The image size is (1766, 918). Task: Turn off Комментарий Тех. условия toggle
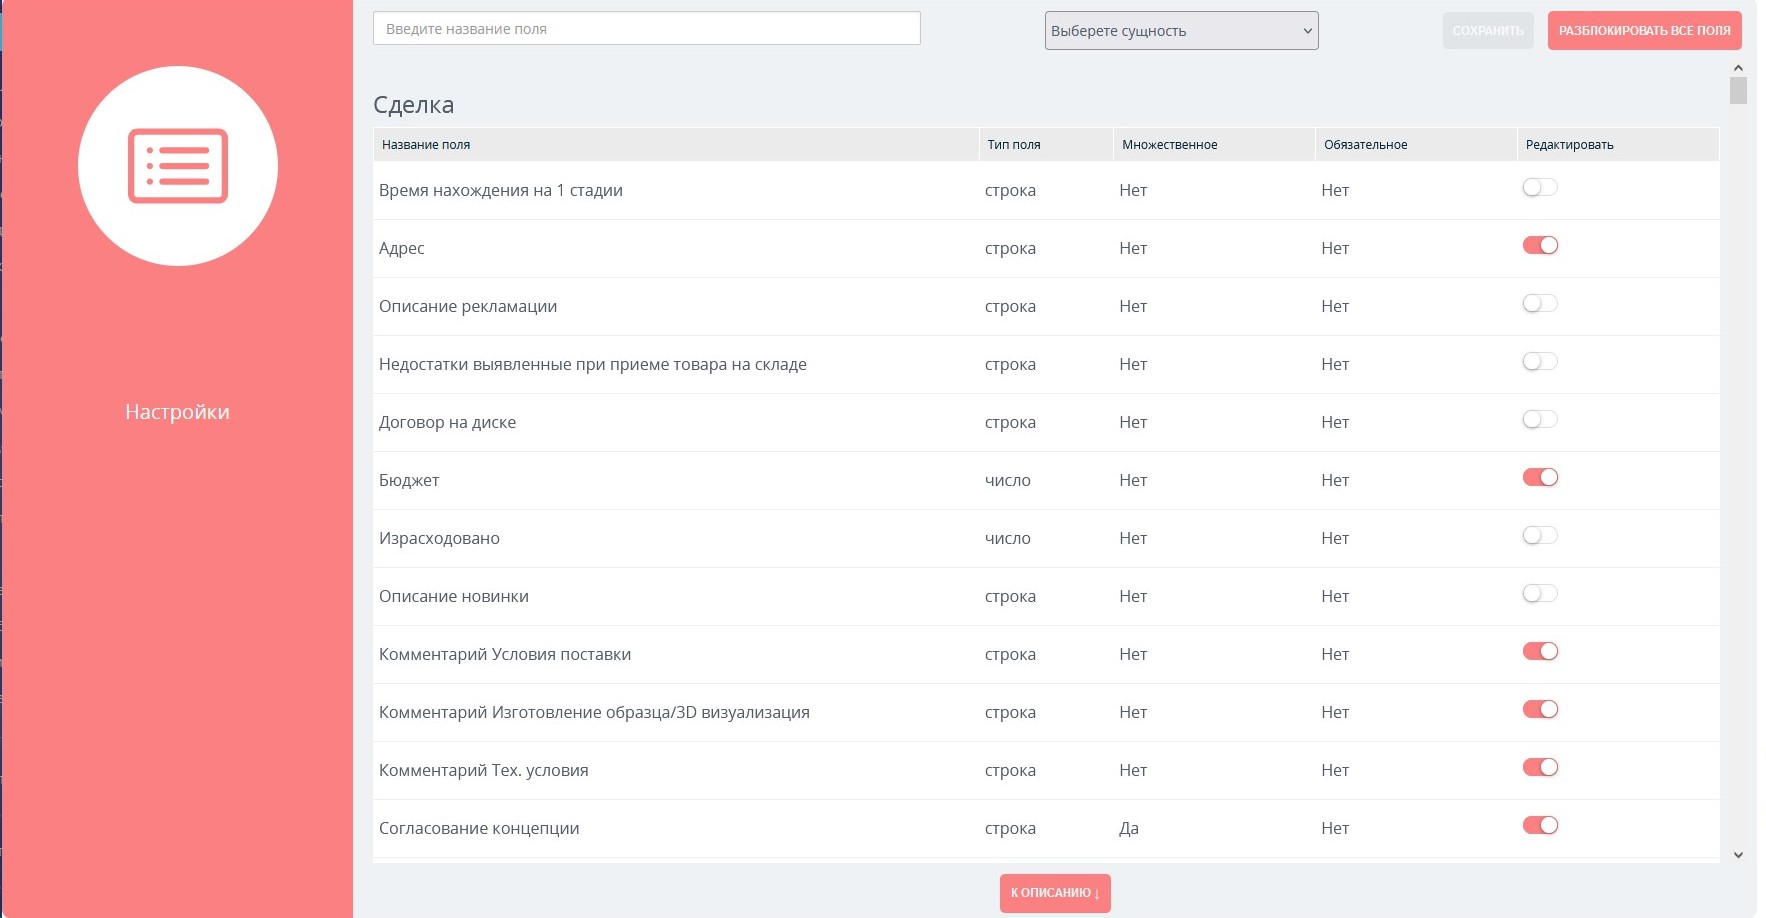pos(1539,768)
